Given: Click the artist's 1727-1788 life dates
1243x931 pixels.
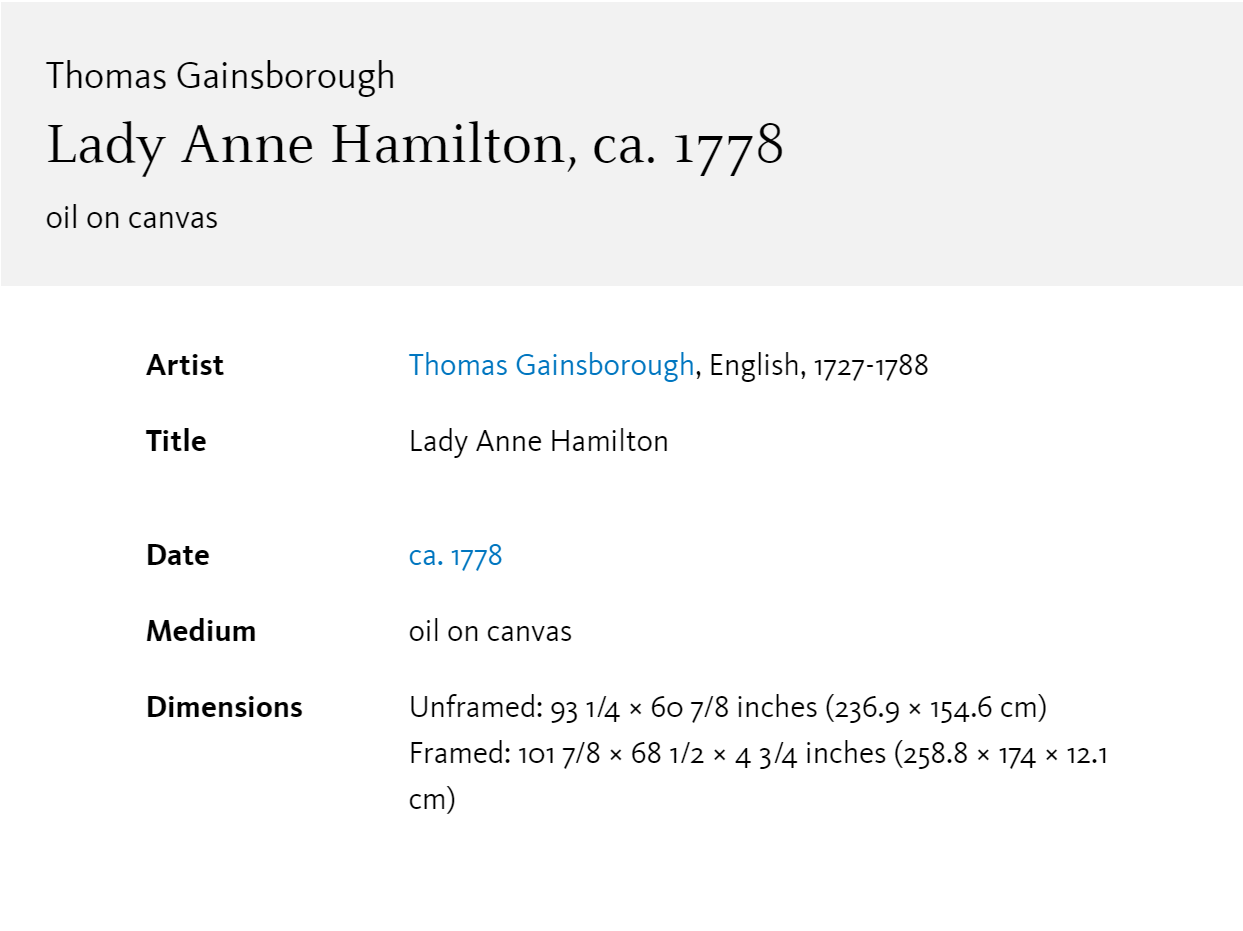Looking at the screenshot, I should pos(871,365).
